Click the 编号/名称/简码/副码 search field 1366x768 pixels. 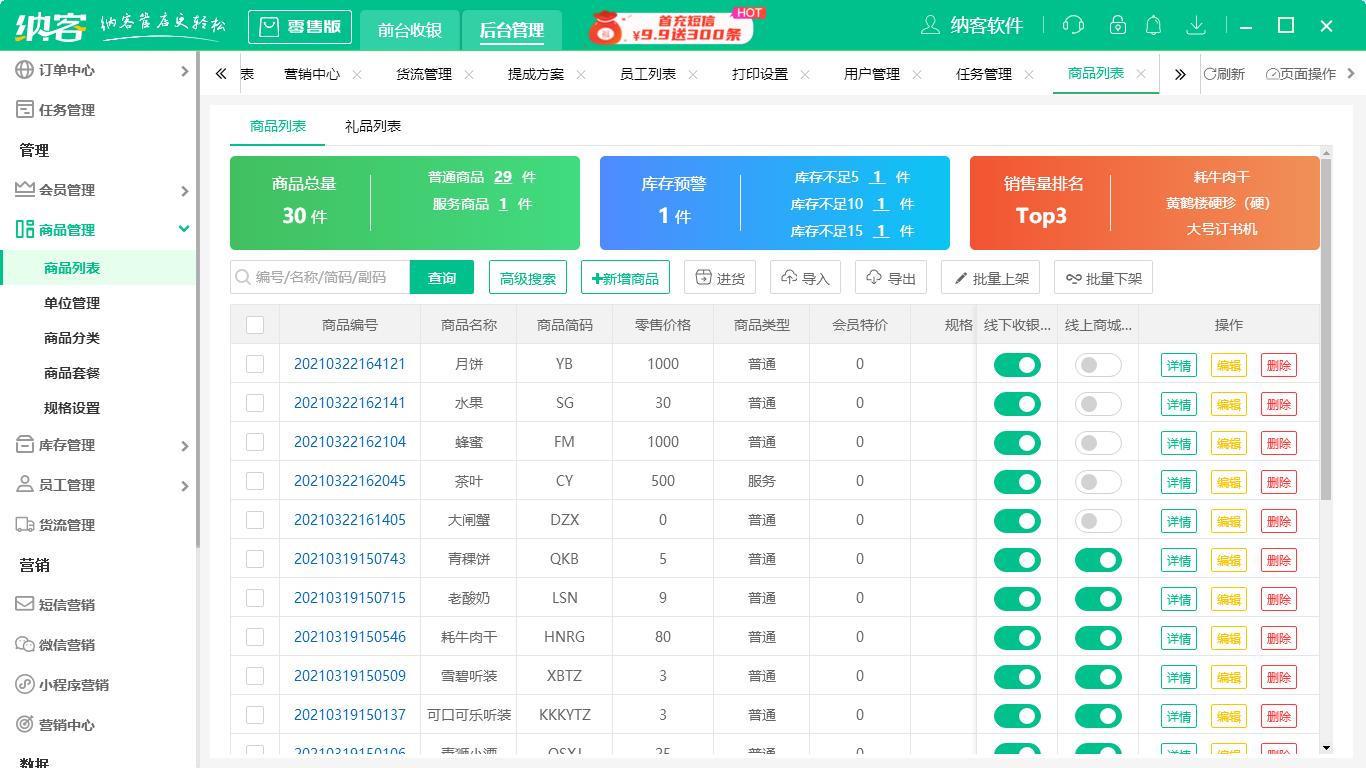point(320,277)
